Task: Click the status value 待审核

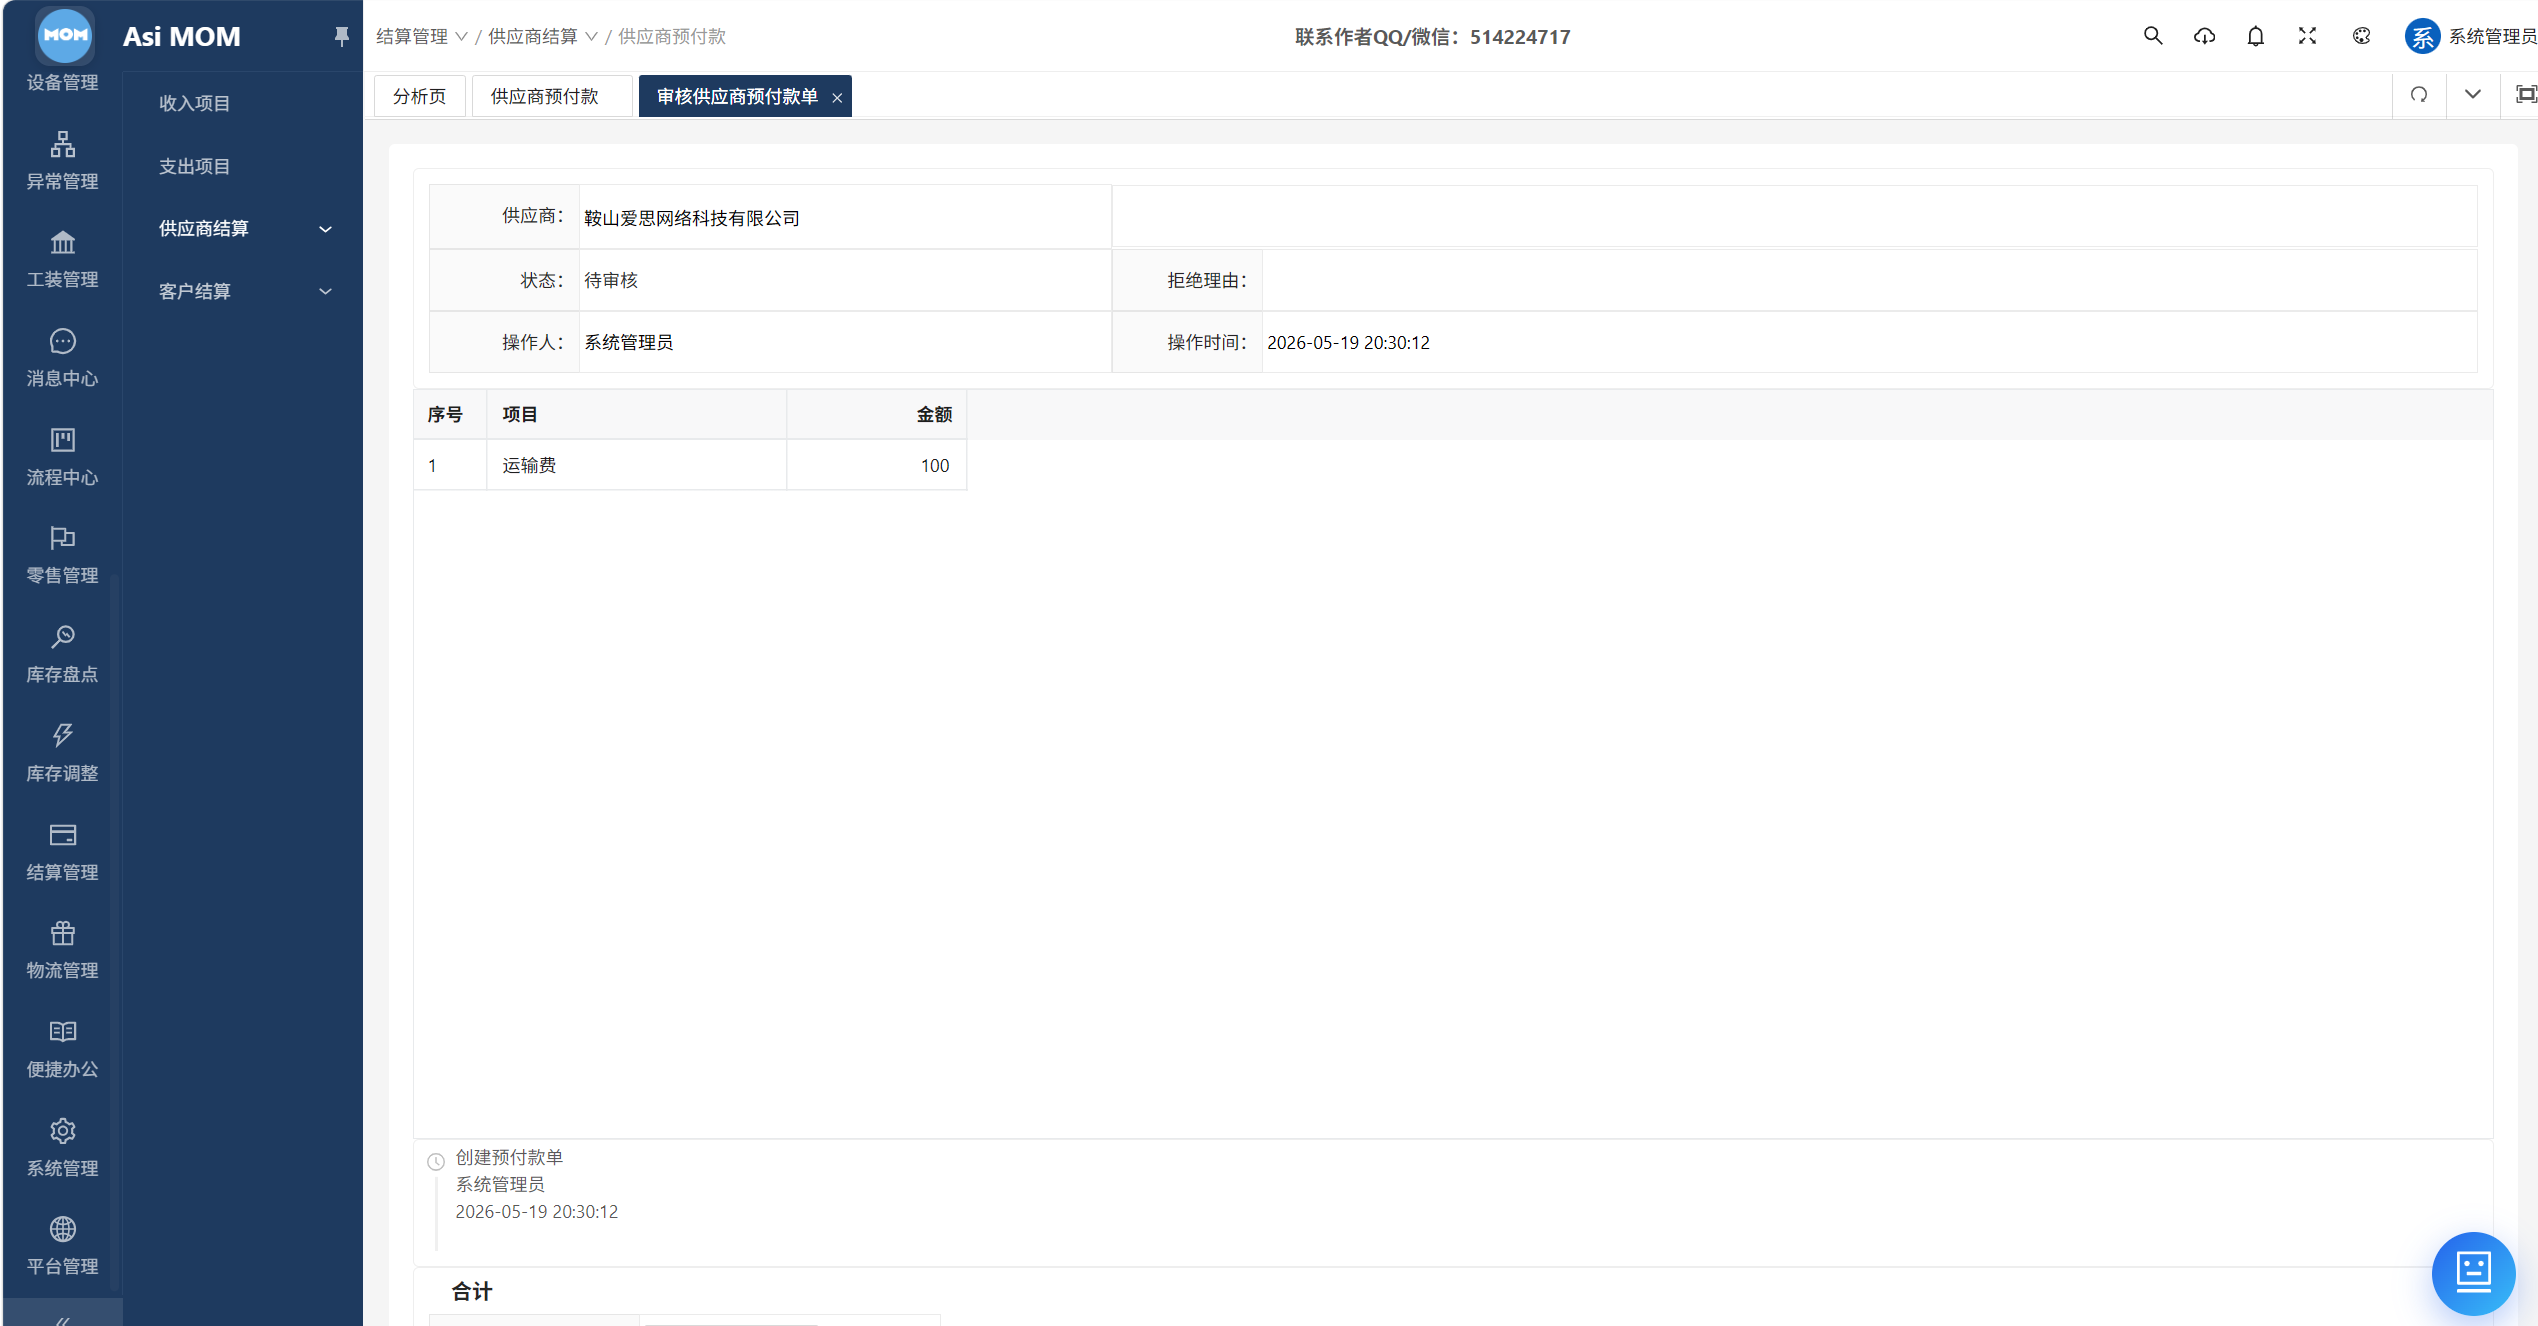Action: click(611, 280)
